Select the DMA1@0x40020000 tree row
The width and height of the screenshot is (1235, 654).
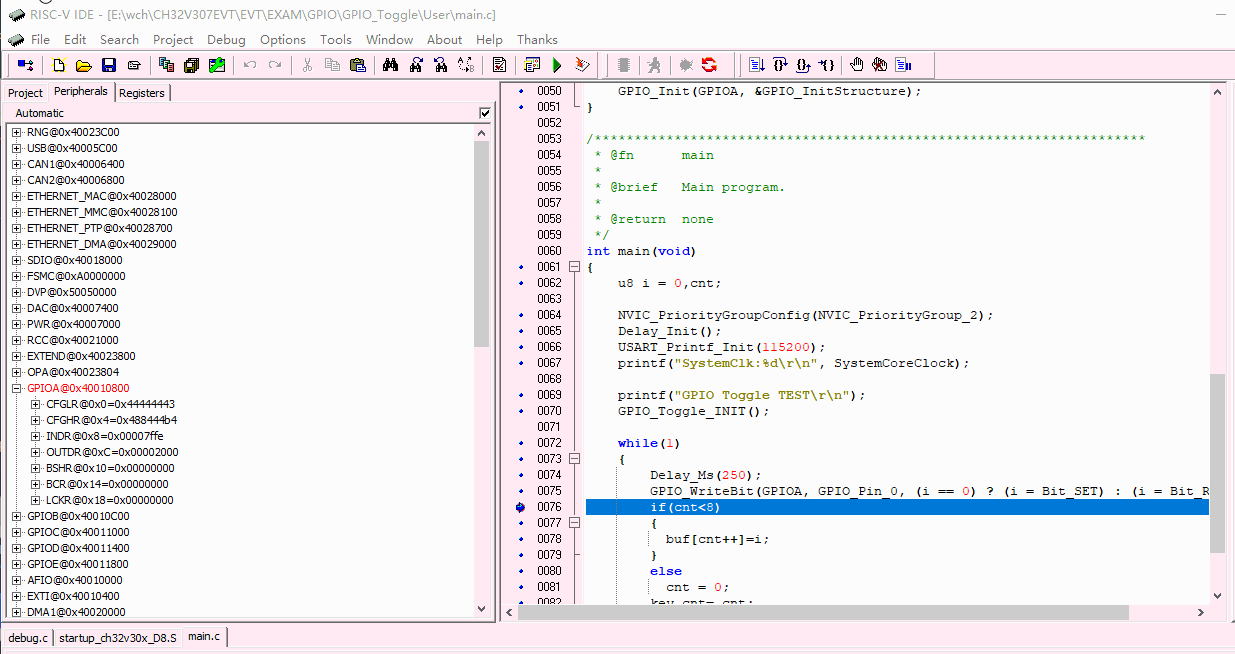coord(76,612)
